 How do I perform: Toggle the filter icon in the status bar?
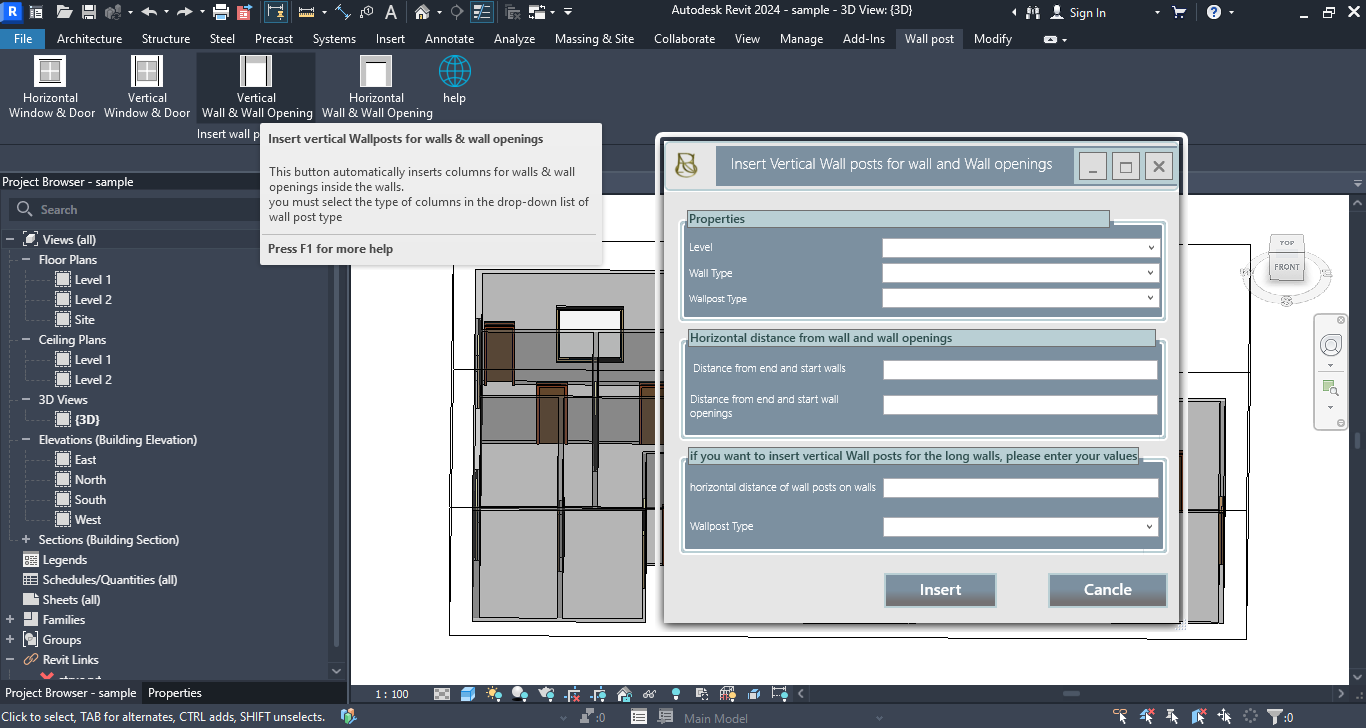1275,717
